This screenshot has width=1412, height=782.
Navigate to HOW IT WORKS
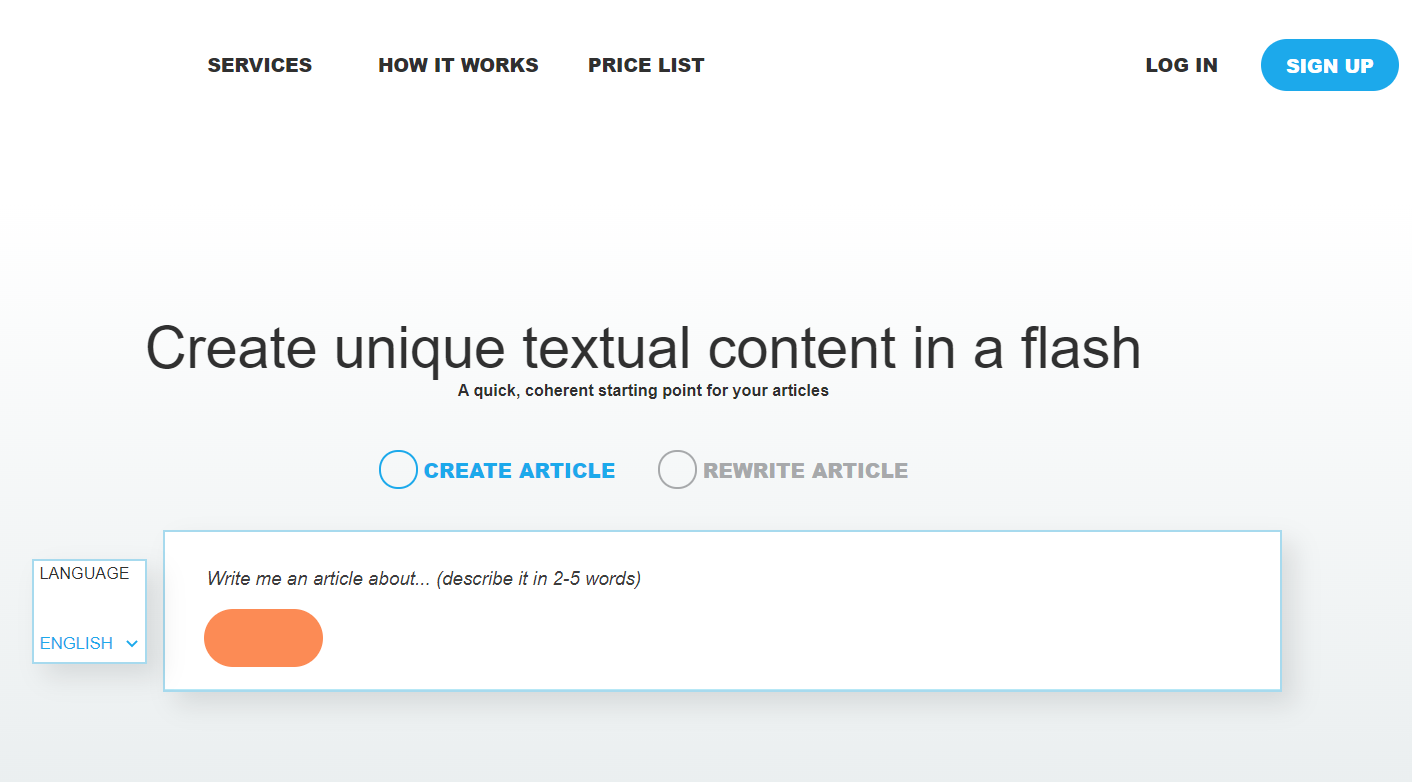(x=458, y=64)
